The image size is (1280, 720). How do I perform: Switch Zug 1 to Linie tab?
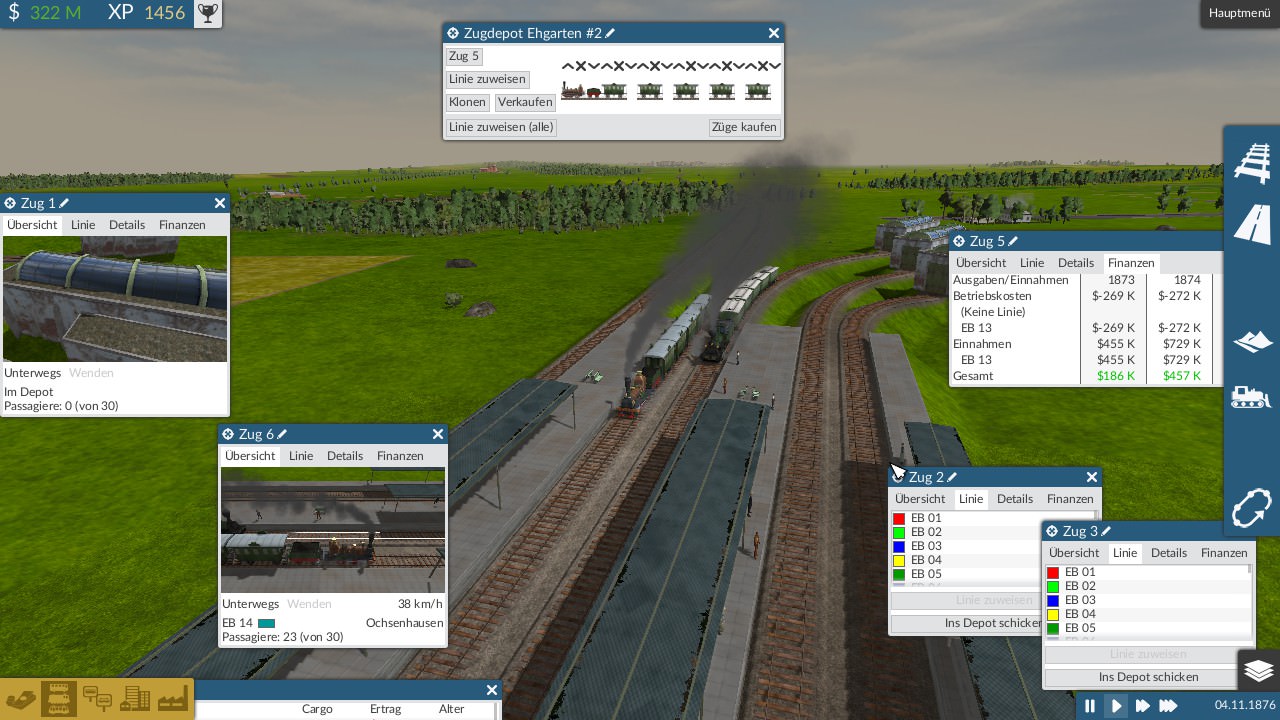83,225
